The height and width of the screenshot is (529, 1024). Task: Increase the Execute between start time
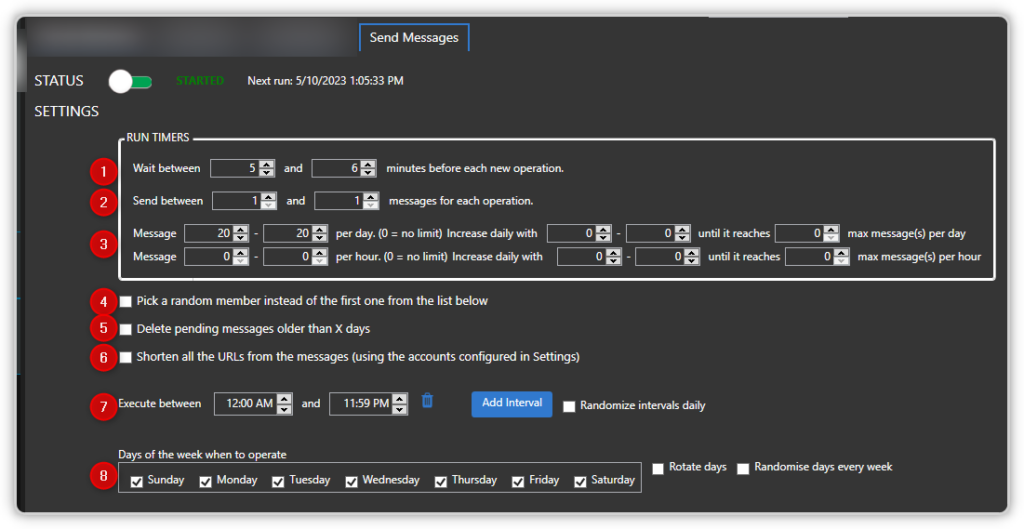pos(284,399)
